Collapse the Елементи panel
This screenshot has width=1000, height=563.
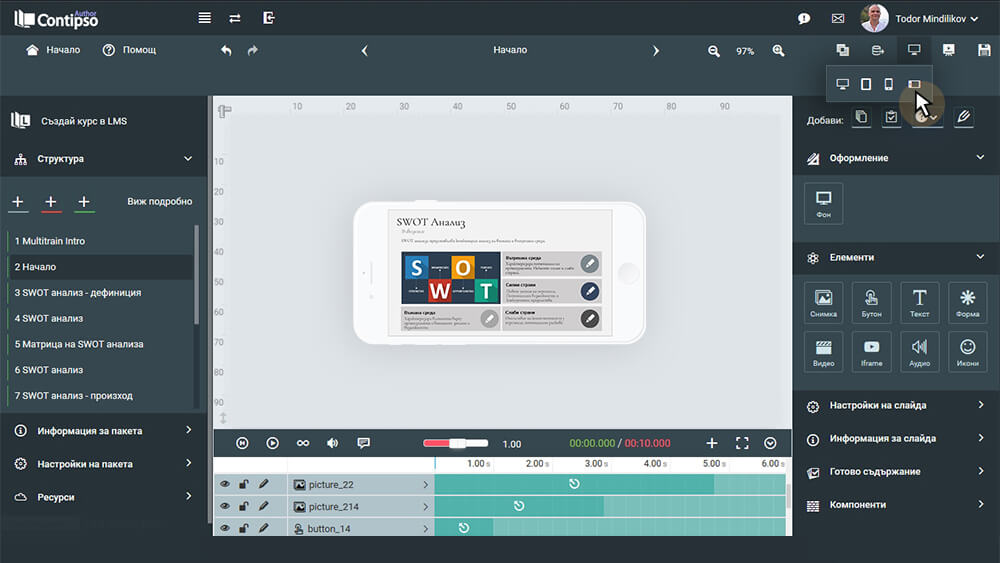point(980,257)
